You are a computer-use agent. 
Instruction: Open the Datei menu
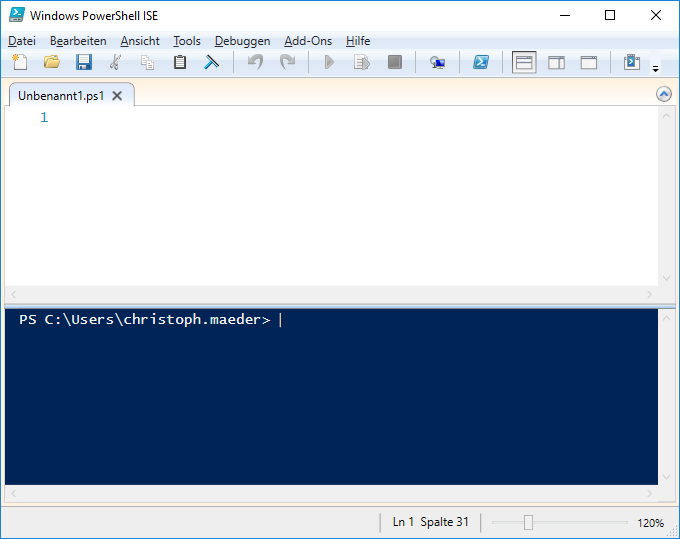pos(21,41)
